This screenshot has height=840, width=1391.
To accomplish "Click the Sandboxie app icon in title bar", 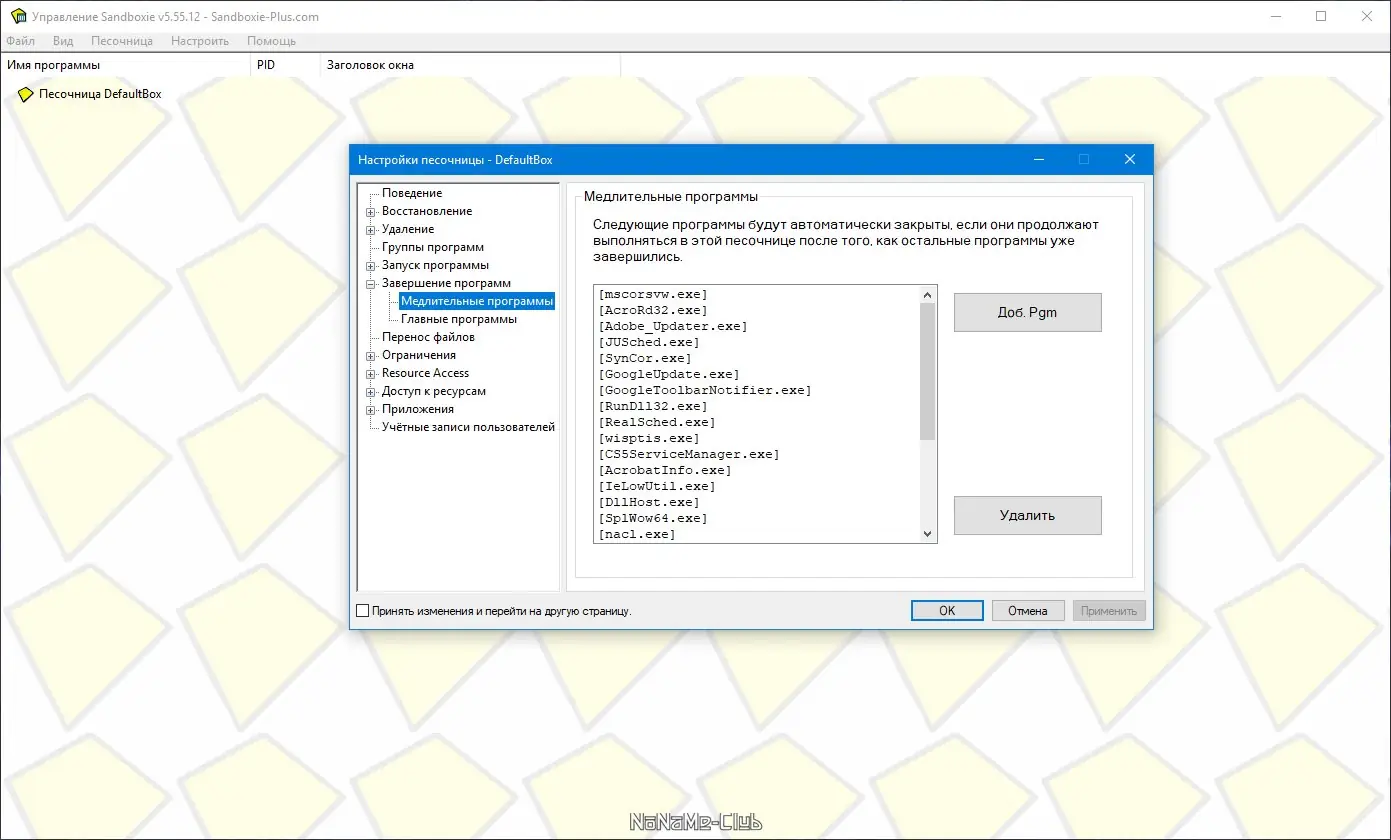I will coord(17,16).
